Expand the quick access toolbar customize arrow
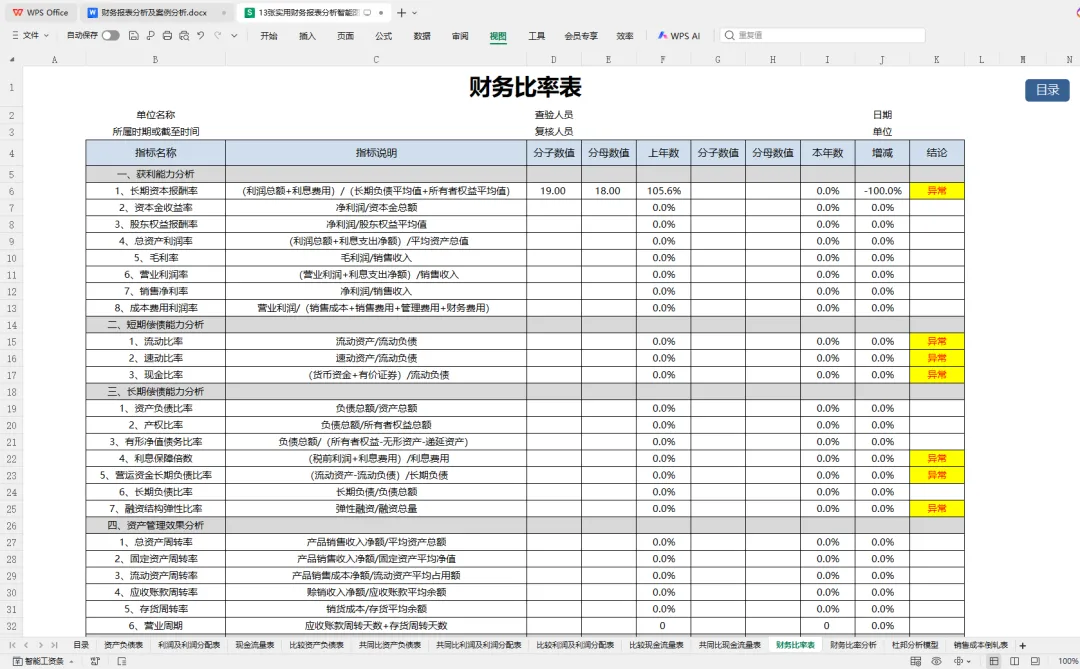 (234, 35)
